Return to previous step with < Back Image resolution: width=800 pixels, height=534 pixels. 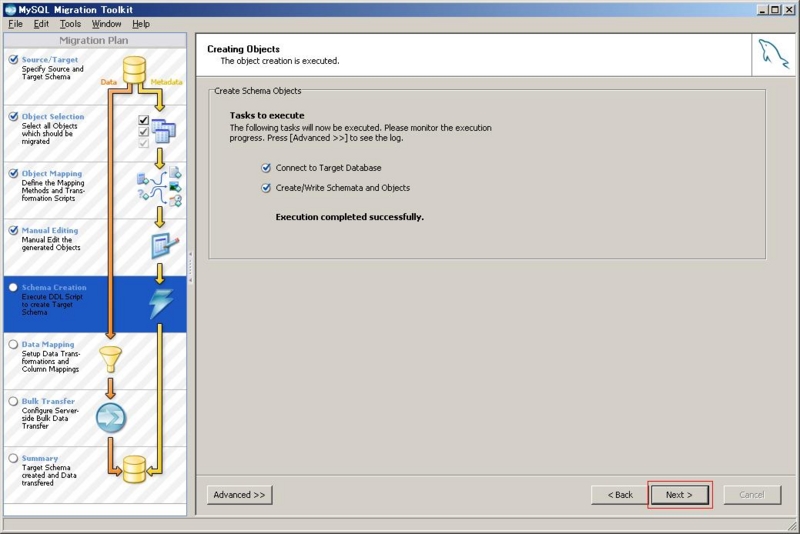pos(620,495)
